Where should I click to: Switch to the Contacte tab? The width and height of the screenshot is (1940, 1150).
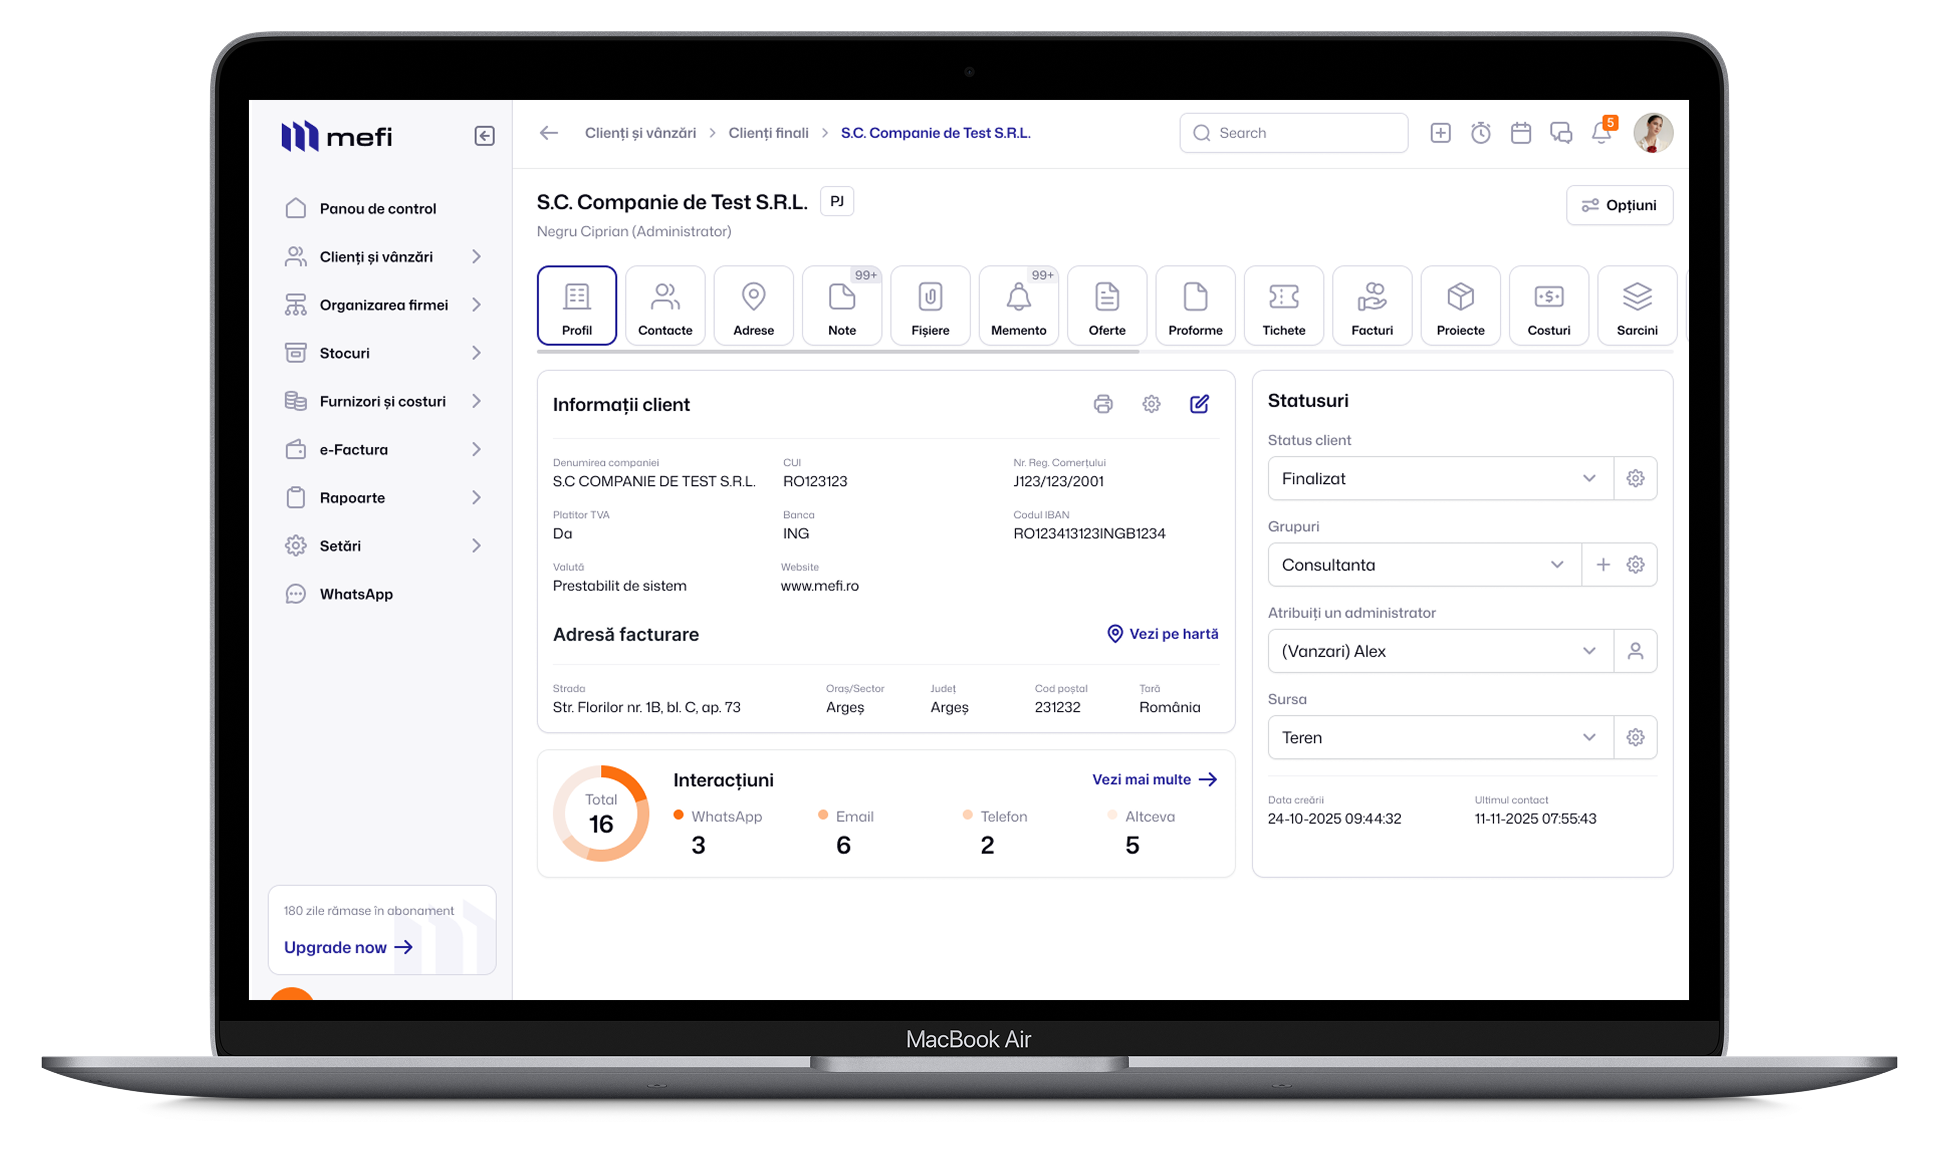point(665,305)
